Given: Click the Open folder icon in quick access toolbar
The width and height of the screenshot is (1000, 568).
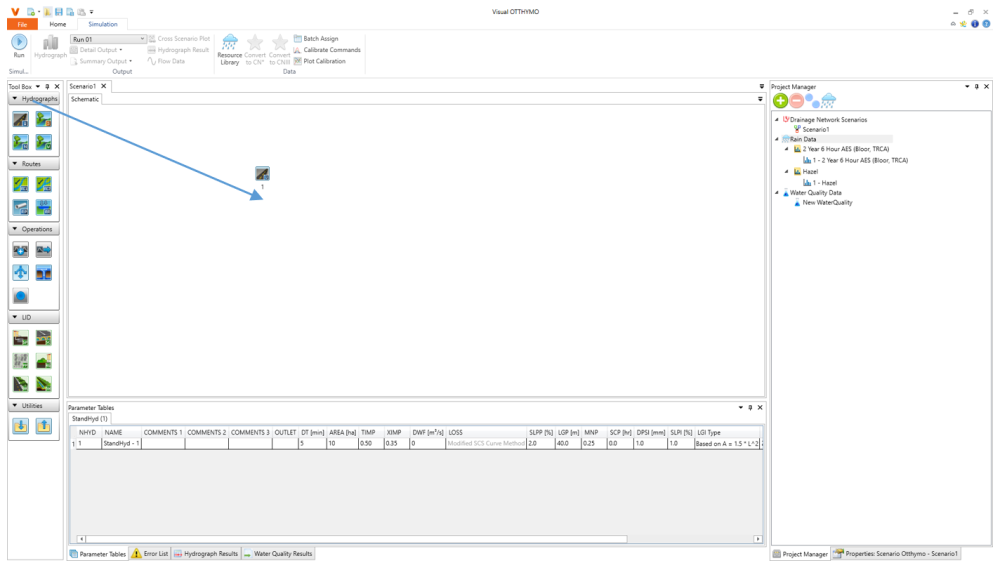Looking at the screenshot, I should coord(48,11).
